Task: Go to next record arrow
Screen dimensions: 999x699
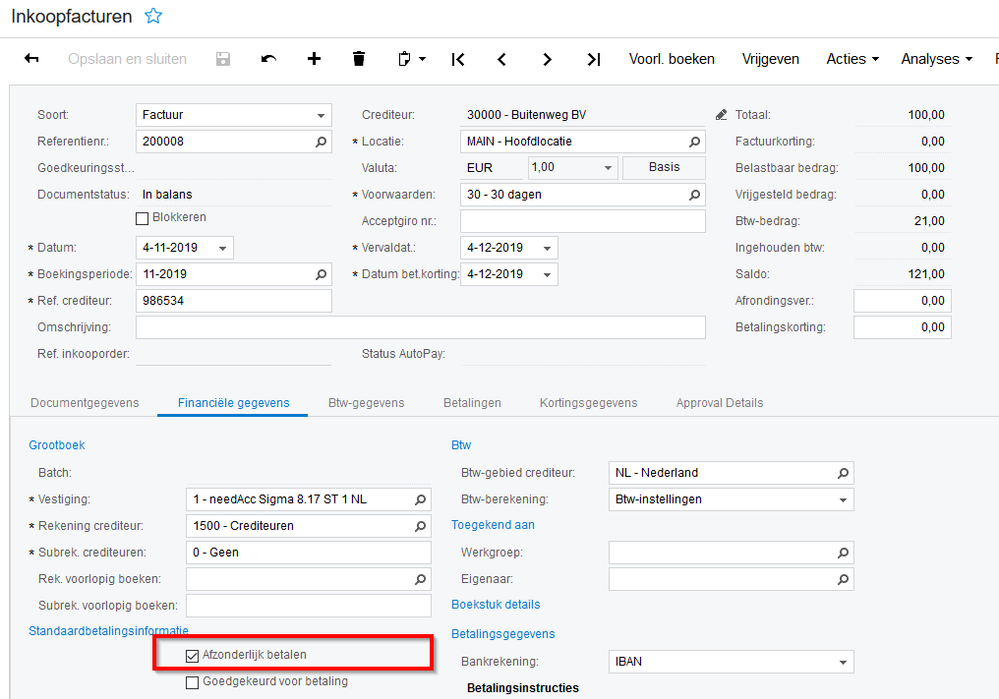Action: [547, 59]
